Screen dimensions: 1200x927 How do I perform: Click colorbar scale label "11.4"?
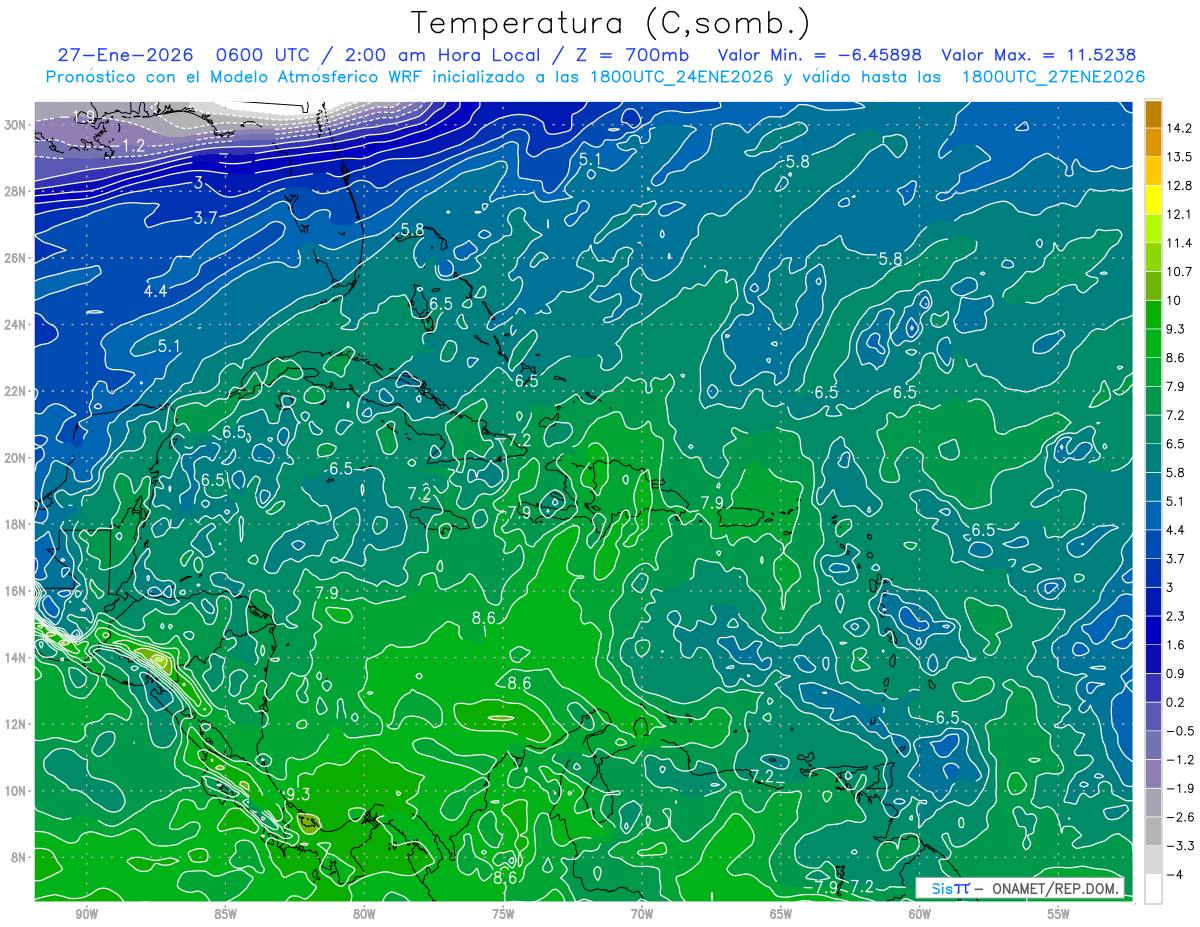pos(1179,243)
